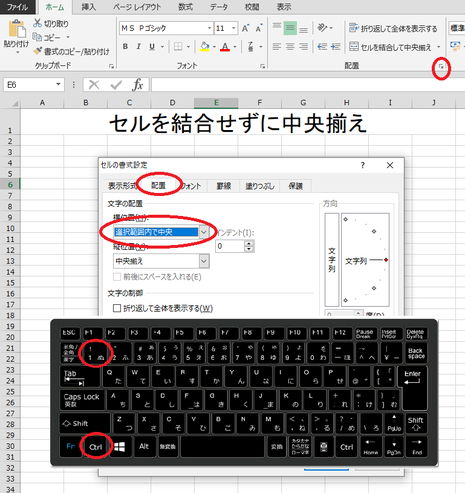Open the font size dropdown showing 11
The width and height of the screenshot is (465, 493).
(x=234, y=28)
